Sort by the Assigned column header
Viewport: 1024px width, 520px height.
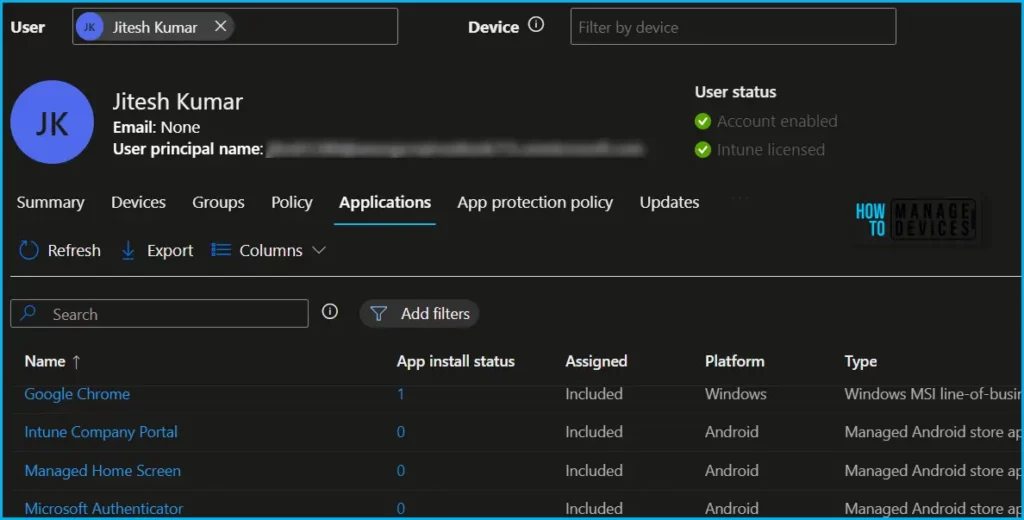click(596, 361)
